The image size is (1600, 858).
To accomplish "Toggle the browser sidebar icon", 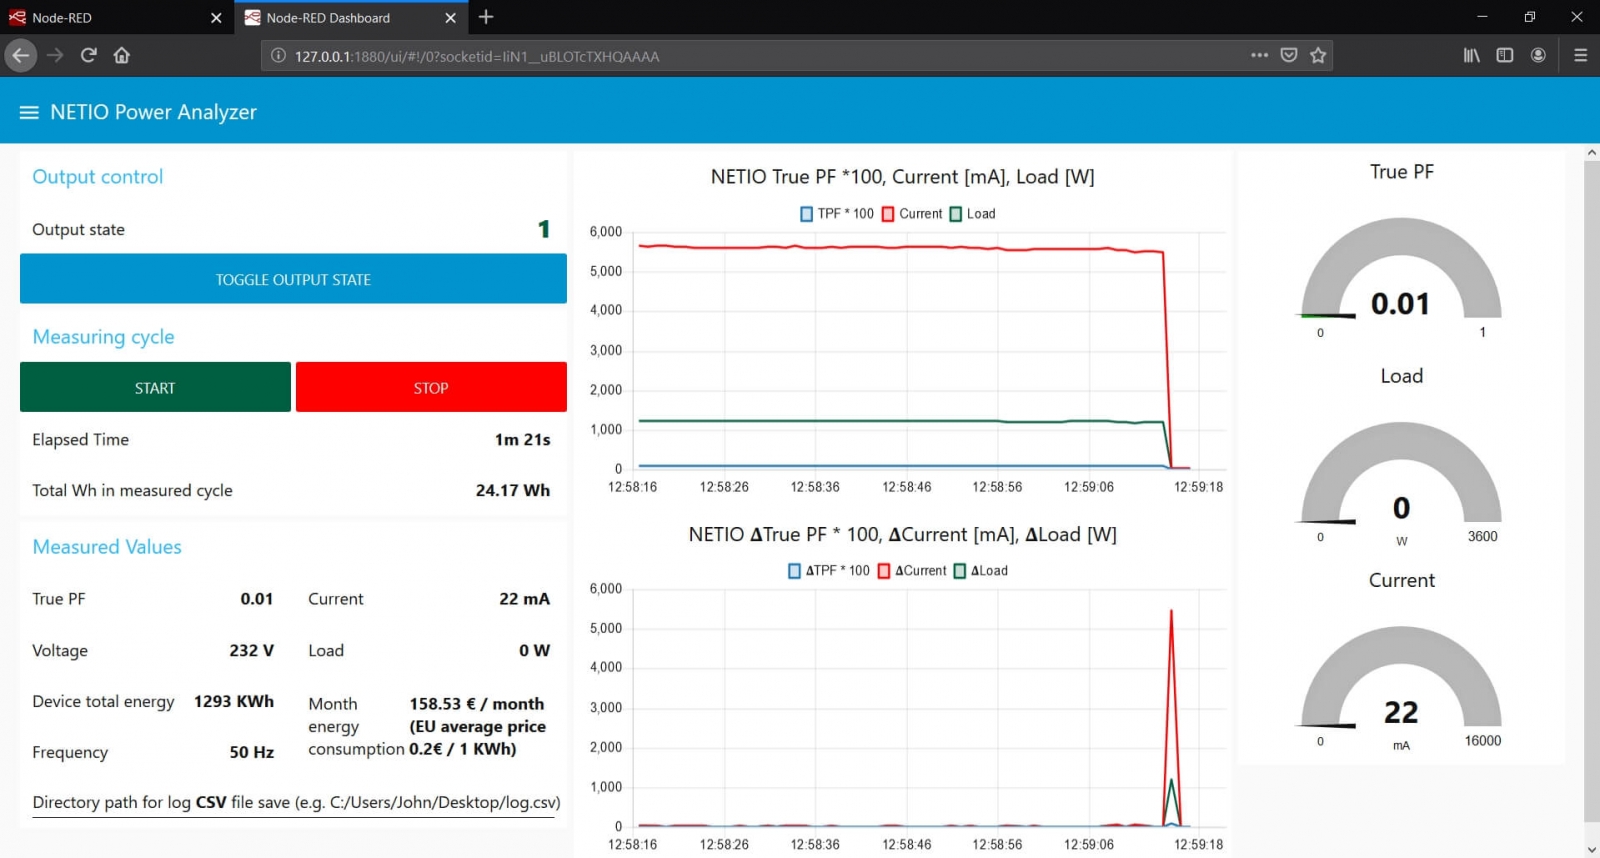I will coord(1505,55).
